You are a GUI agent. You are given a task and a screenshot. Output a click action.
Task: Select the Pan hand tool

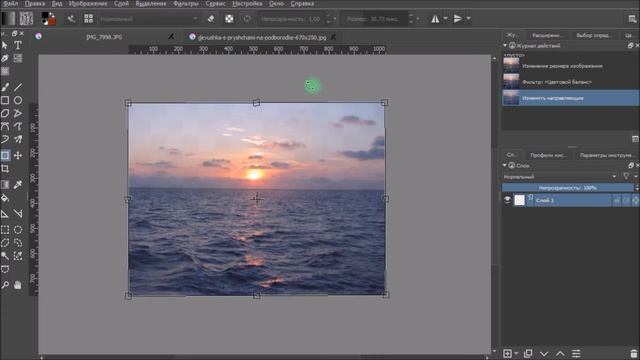click(x=18, y=285)
